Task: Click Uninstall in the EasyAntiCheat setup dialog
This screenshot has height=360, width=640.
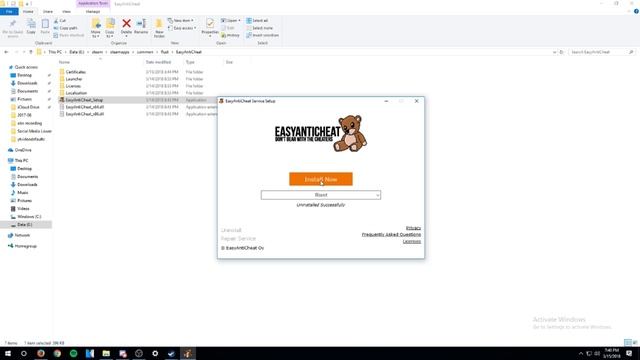Action: 231,230
